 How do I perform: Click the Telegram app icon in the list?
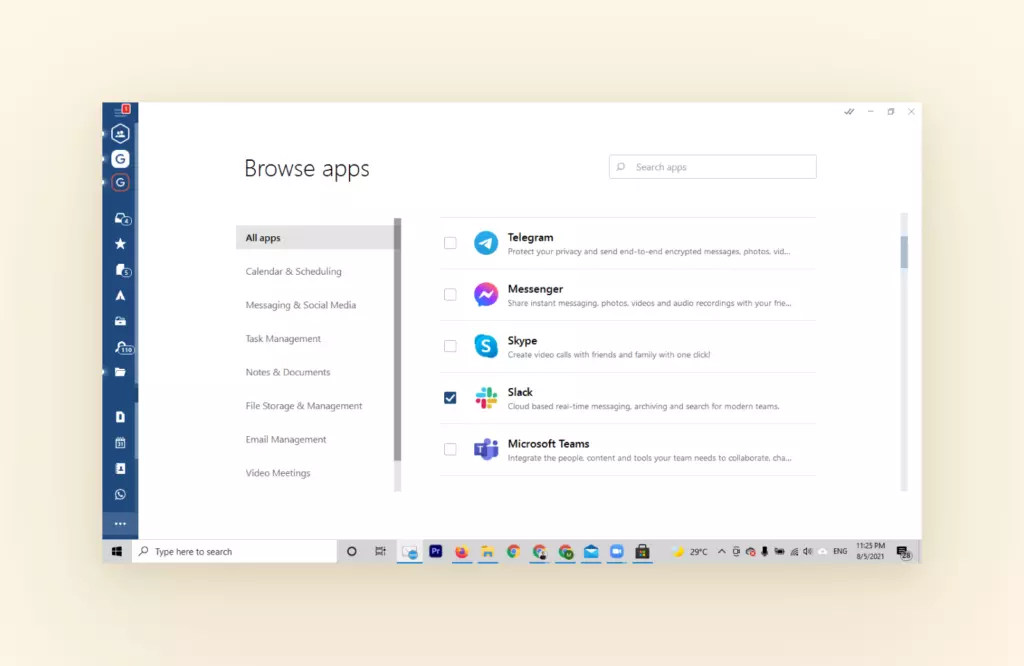(x=486, y=242)
